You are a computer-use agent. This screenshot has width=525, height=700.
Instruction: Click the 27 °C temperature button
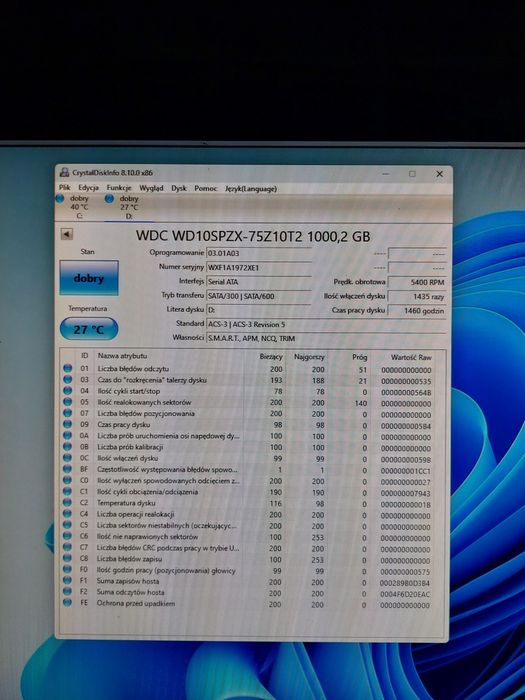88,329
